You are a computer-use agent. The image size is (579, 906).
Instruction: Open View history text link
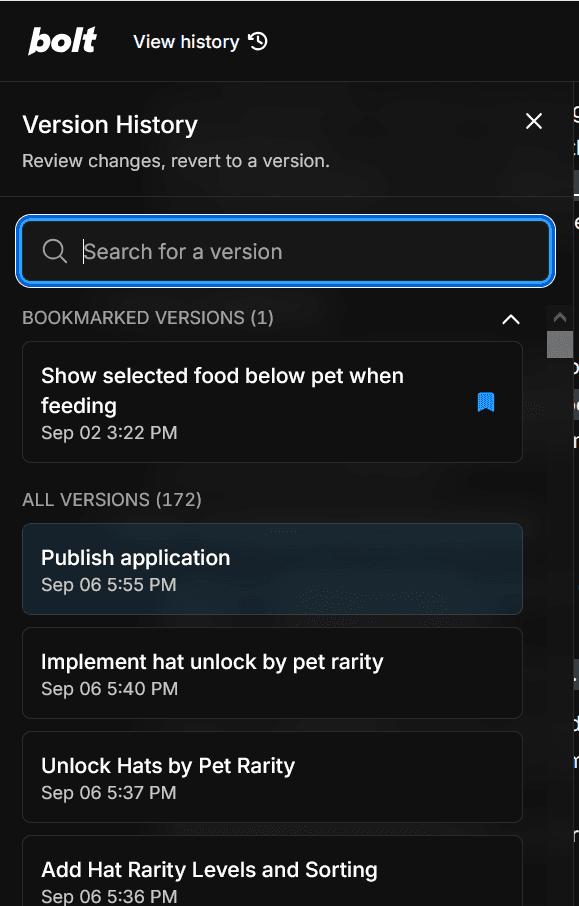[x=186, y=42]
